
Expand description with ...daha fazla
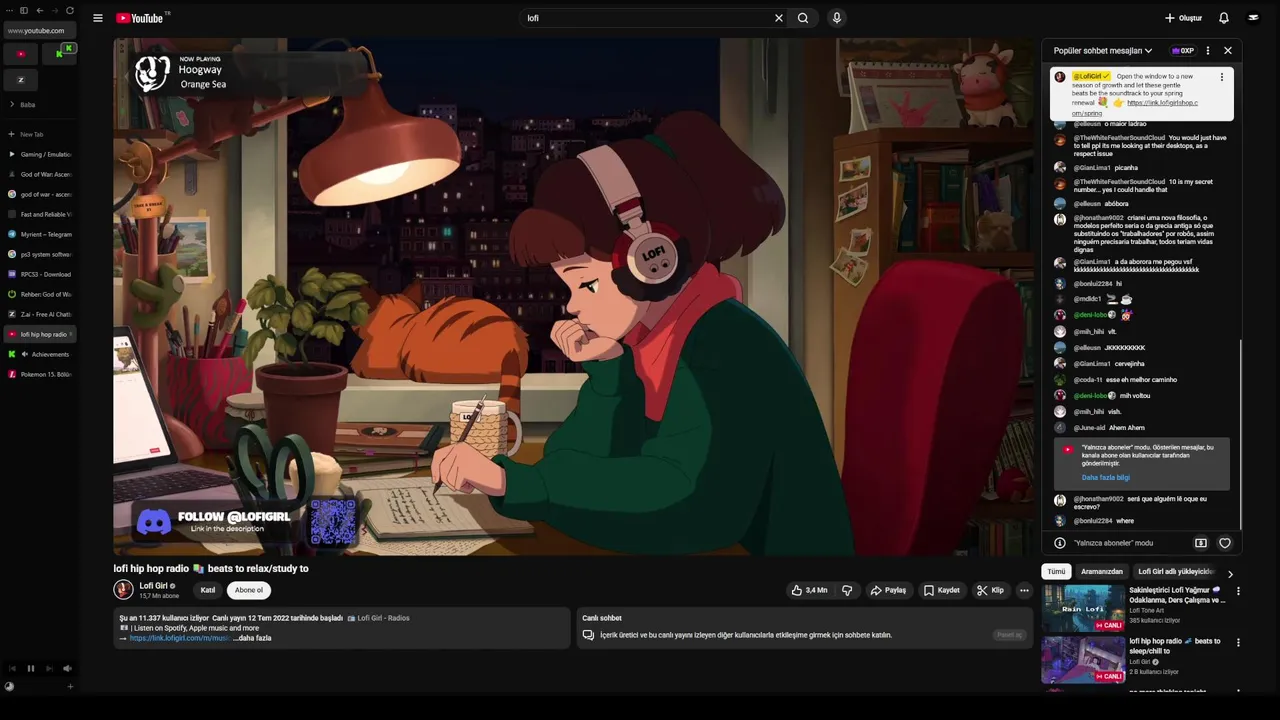252,638
